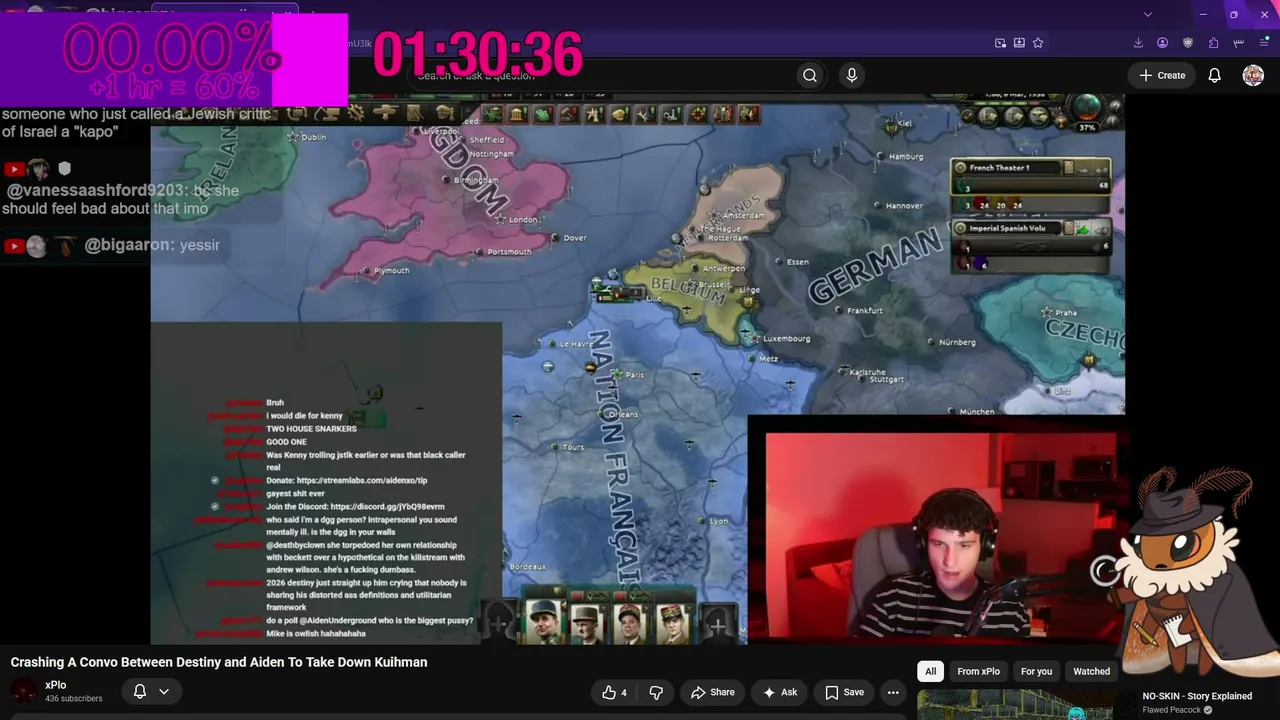This screenshot has width=1280, height=720.
Task: Select the From xPlo filter chip
Action: click(978, 671)
